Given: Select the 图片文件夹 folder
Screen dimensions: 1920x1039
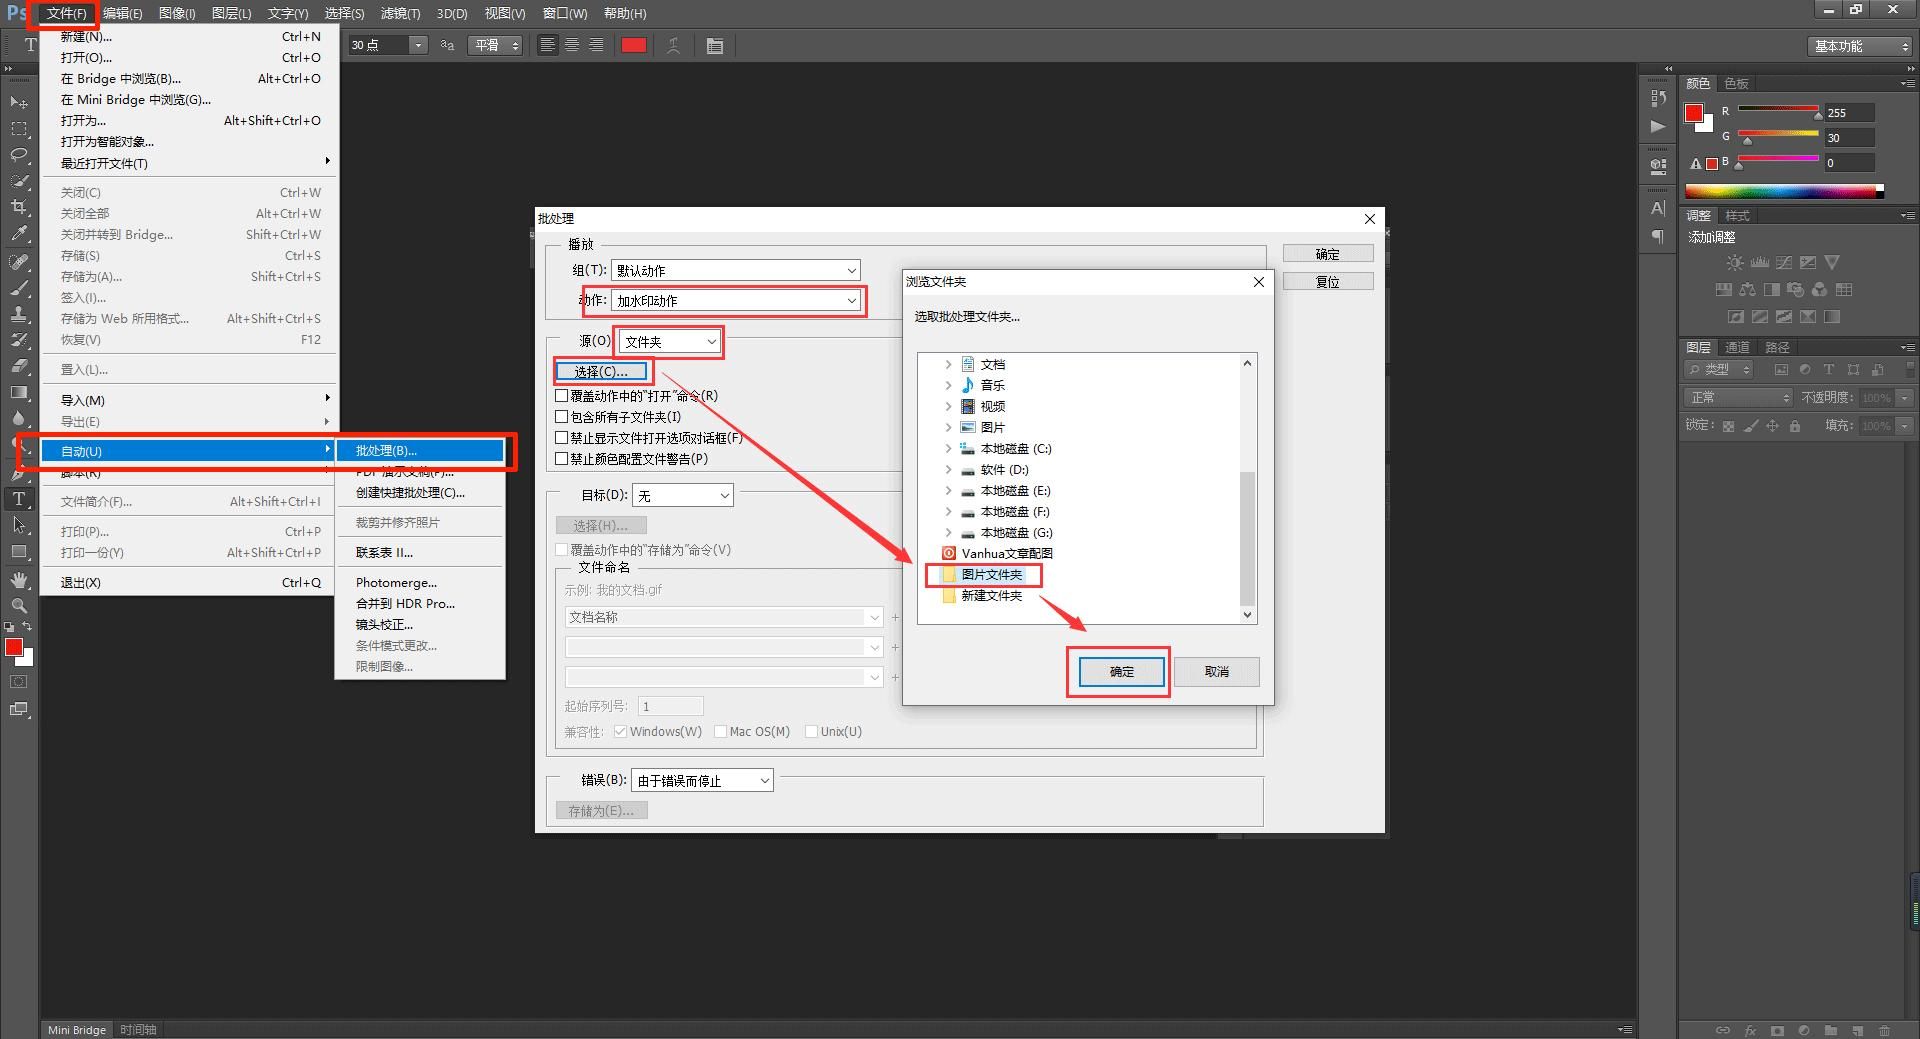Looking at the screenshot, I should click(x=983, y=575).
